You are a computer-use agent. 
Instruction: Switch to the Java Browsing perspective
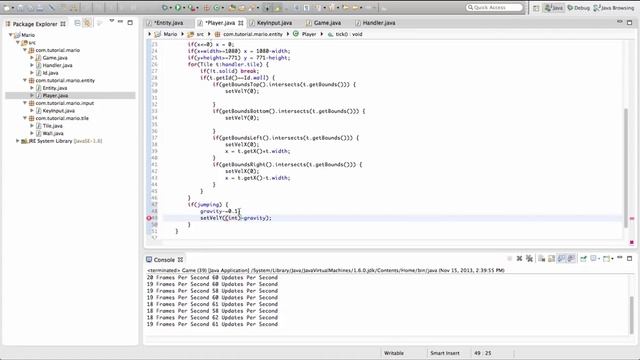[614, 8]
